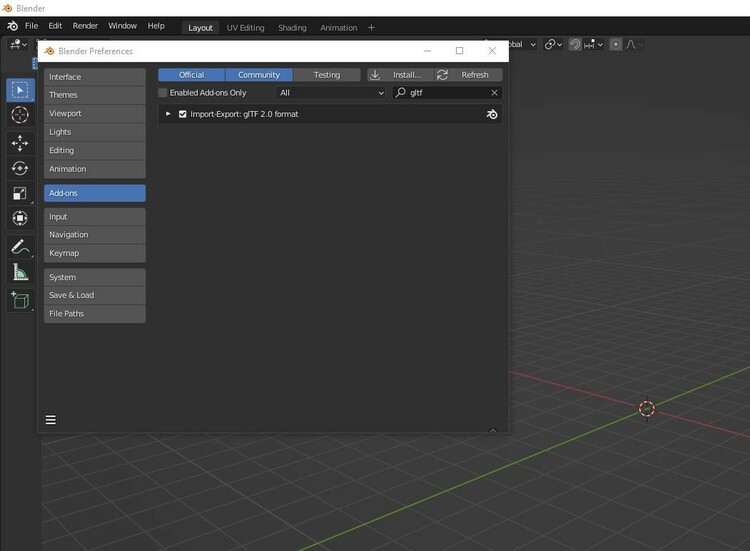Pick the Scale tool
Viewport: 750px width, 551px height.
point(20,193)
